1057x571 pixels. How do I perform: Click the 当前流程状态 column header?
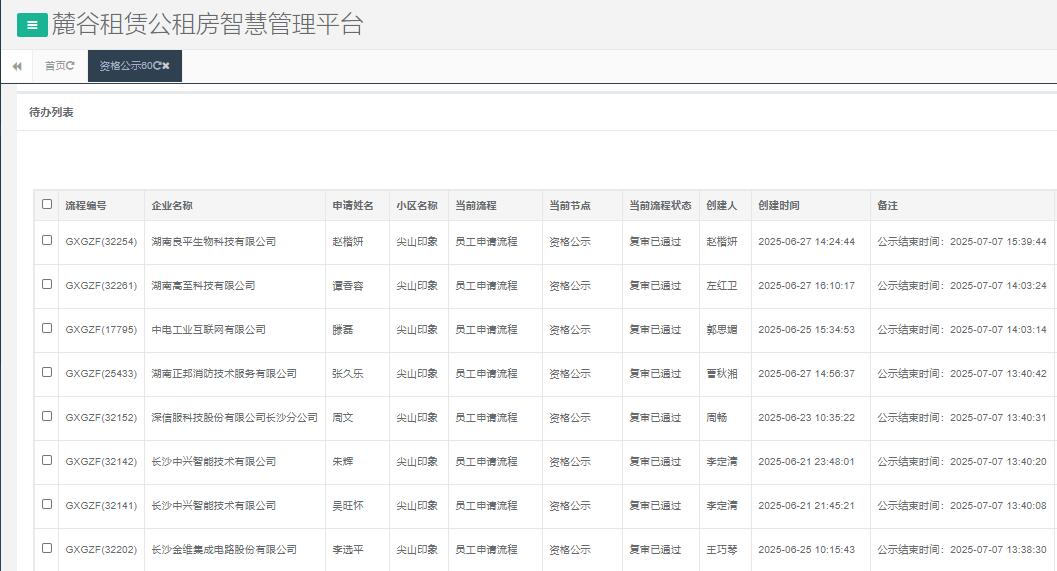660,206
